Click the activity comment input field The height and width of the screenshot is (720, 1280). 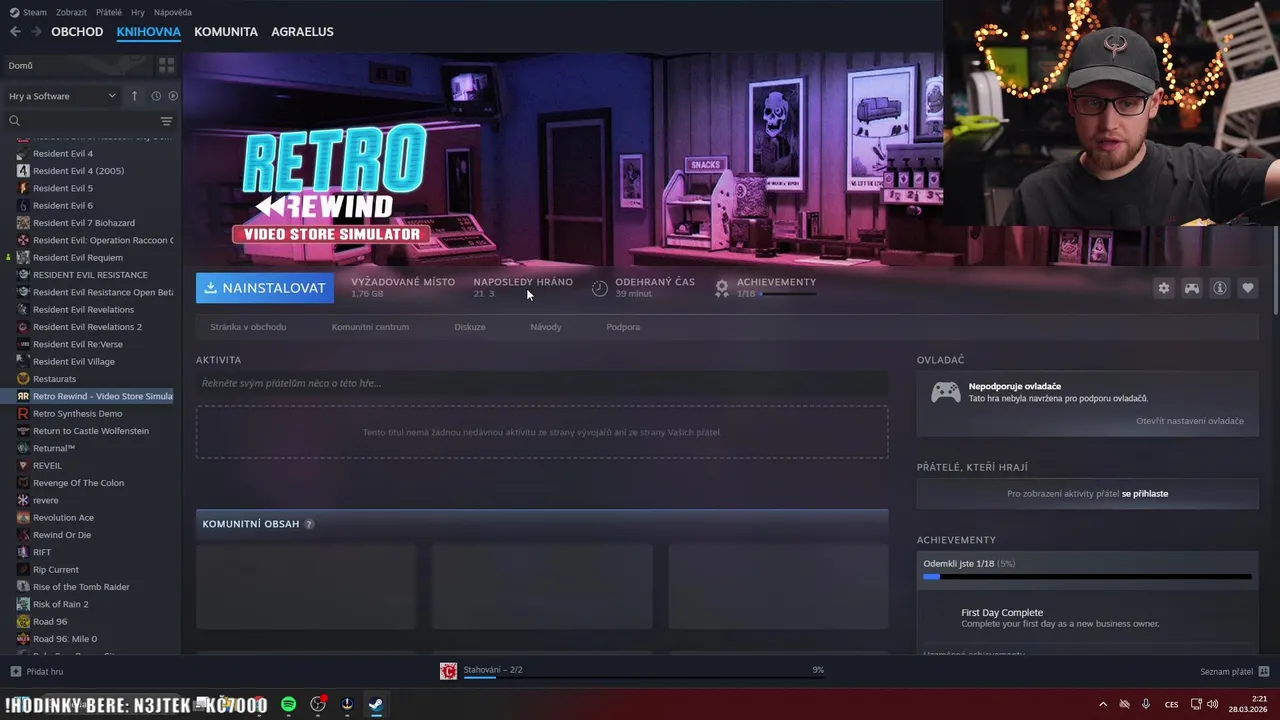542,383
